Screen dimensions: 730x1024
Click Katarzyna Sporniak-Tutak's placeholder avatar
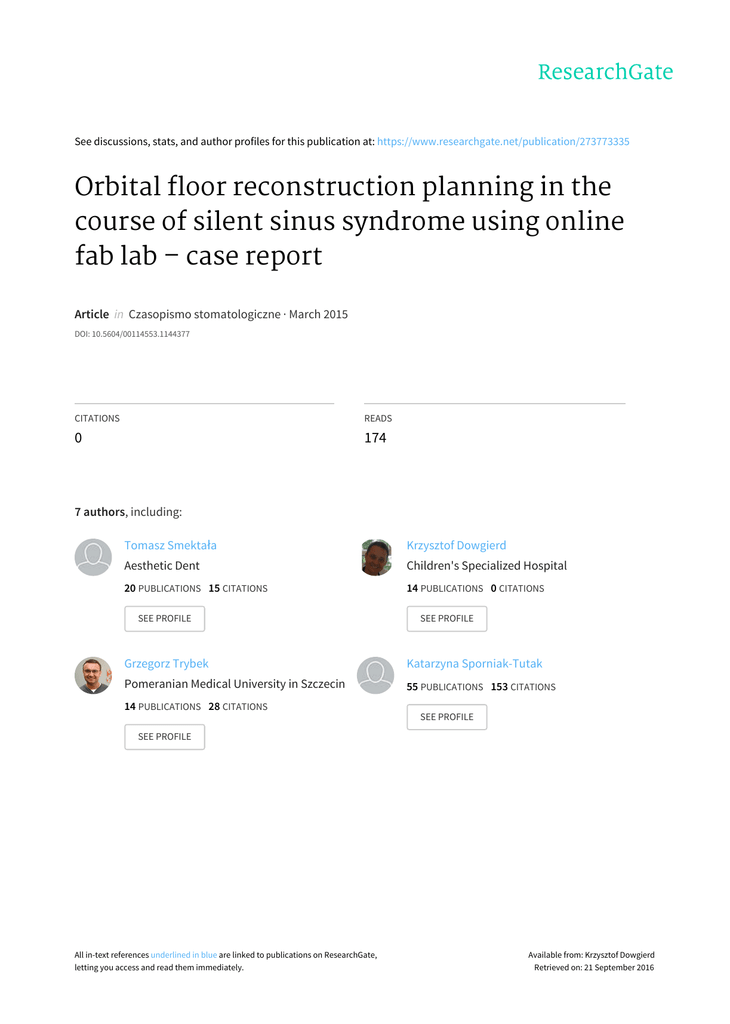point(376,675)
